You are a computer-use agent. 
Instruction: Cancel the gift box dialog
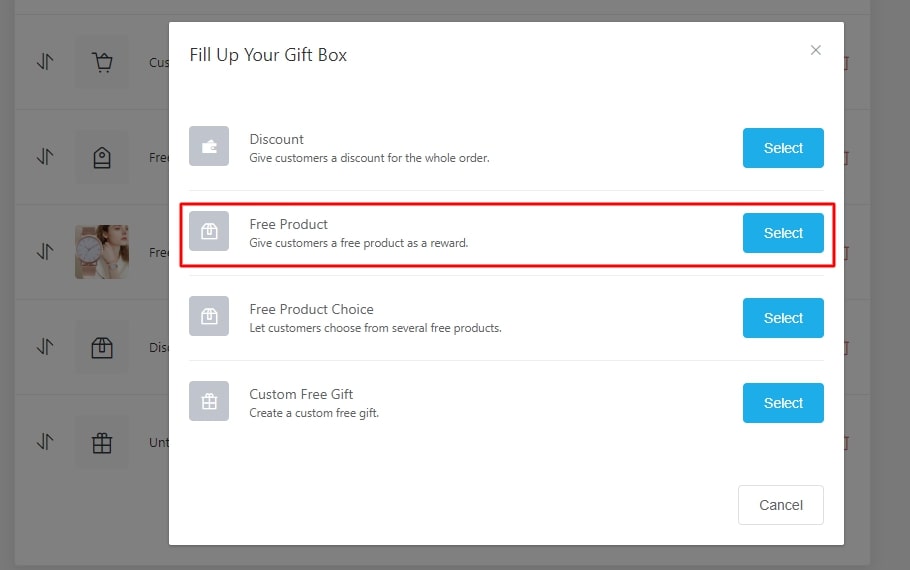click(780, 505)
